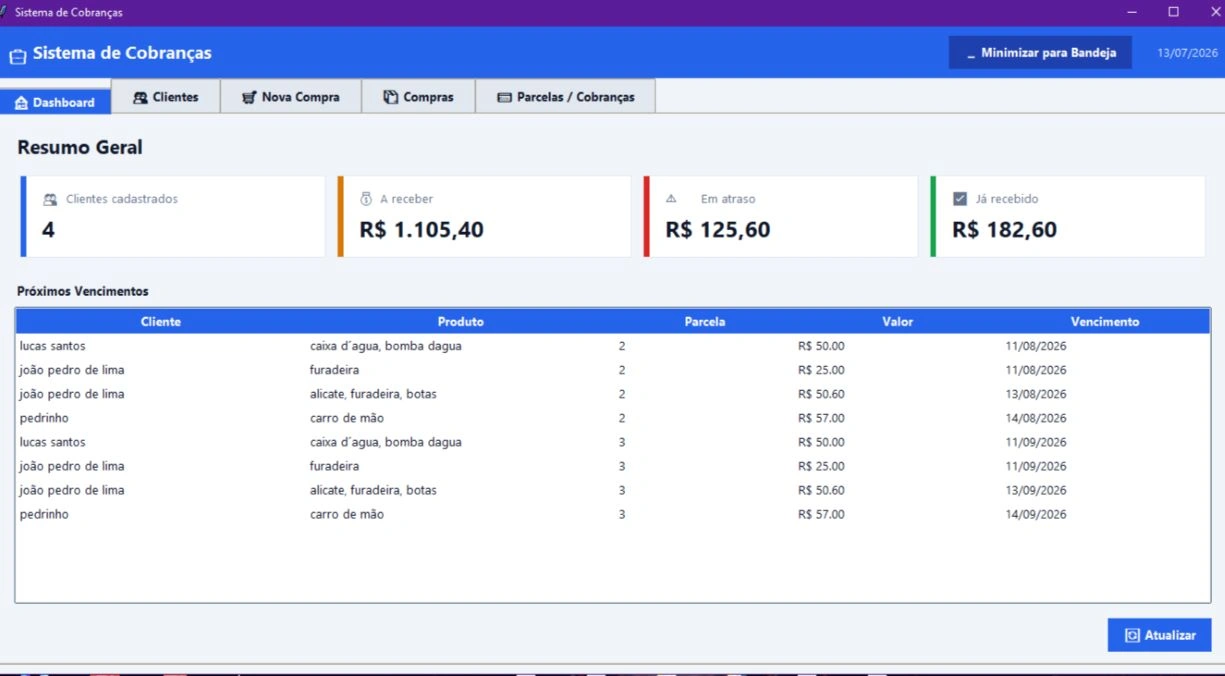
Task: Click the people icon in Clientes cadastrados card
Action: 50,199
